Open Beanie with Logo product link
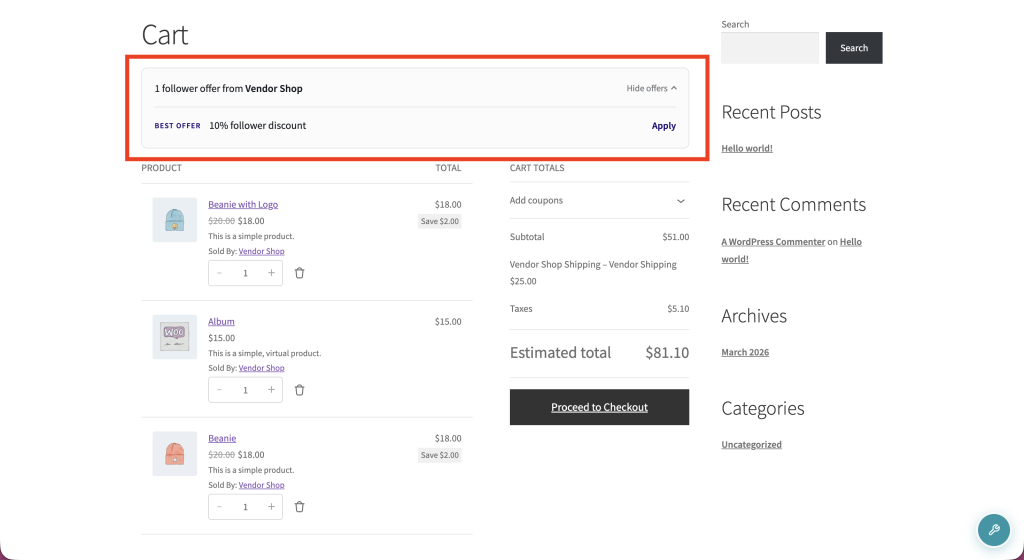Screen dimensions: 1024x560 point(243,204)
